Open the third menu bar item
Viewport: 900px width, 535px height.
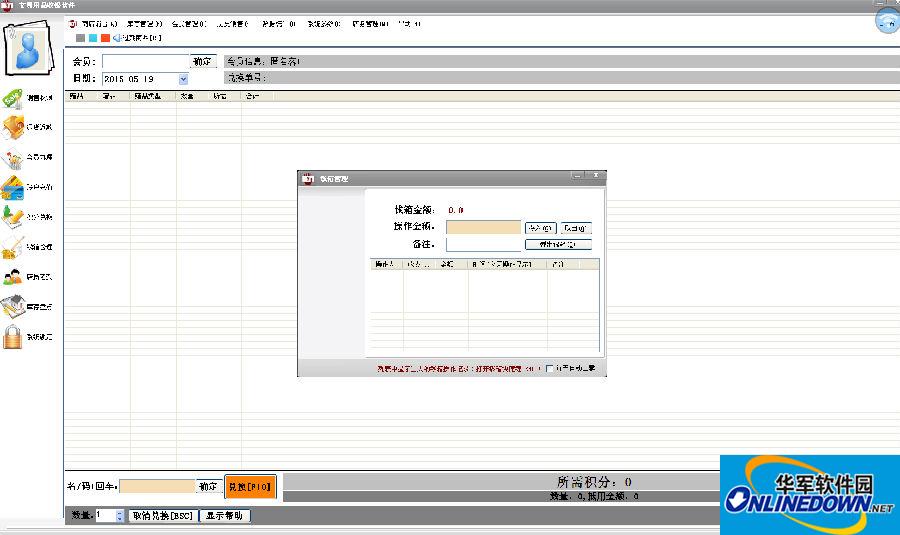[189, 24]
